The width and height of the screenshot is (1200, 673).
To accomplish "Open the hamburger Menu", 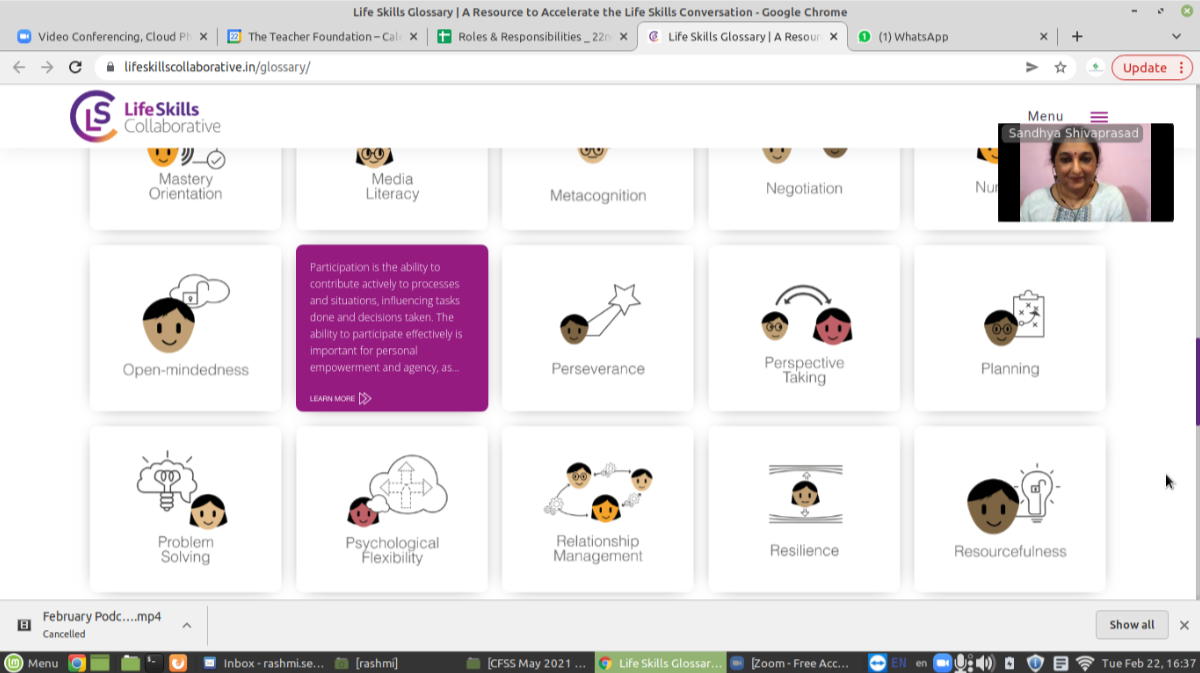I will [1098, 117].
